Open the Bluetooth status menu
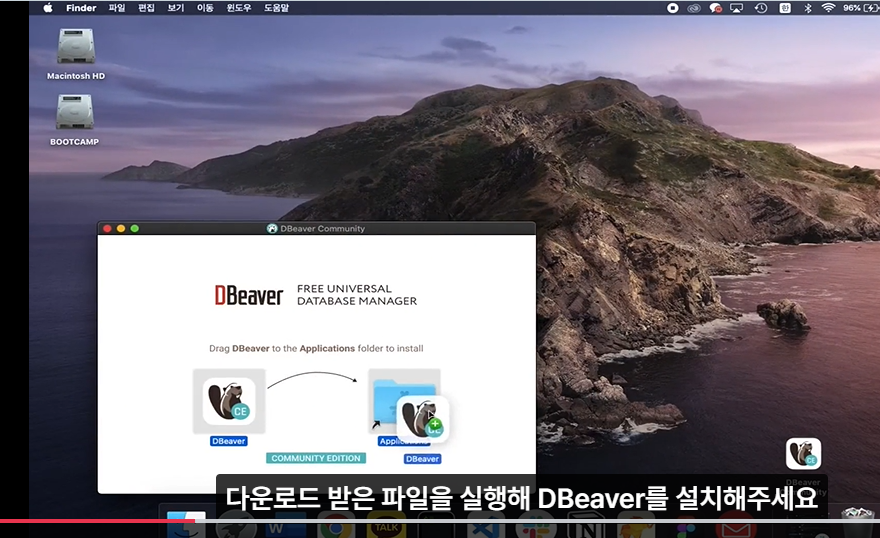Viewport: 880px width, 538px height. 808,8
